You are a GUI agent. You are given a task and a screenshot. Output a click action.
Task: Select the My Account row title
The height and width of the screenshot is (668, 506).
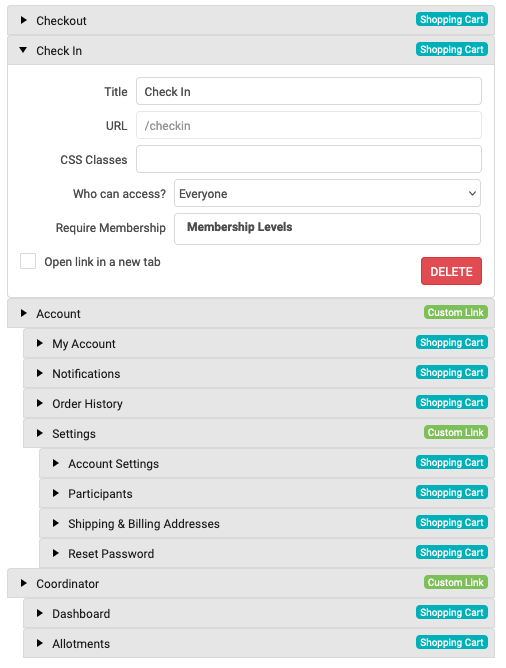tap(84, 344)
